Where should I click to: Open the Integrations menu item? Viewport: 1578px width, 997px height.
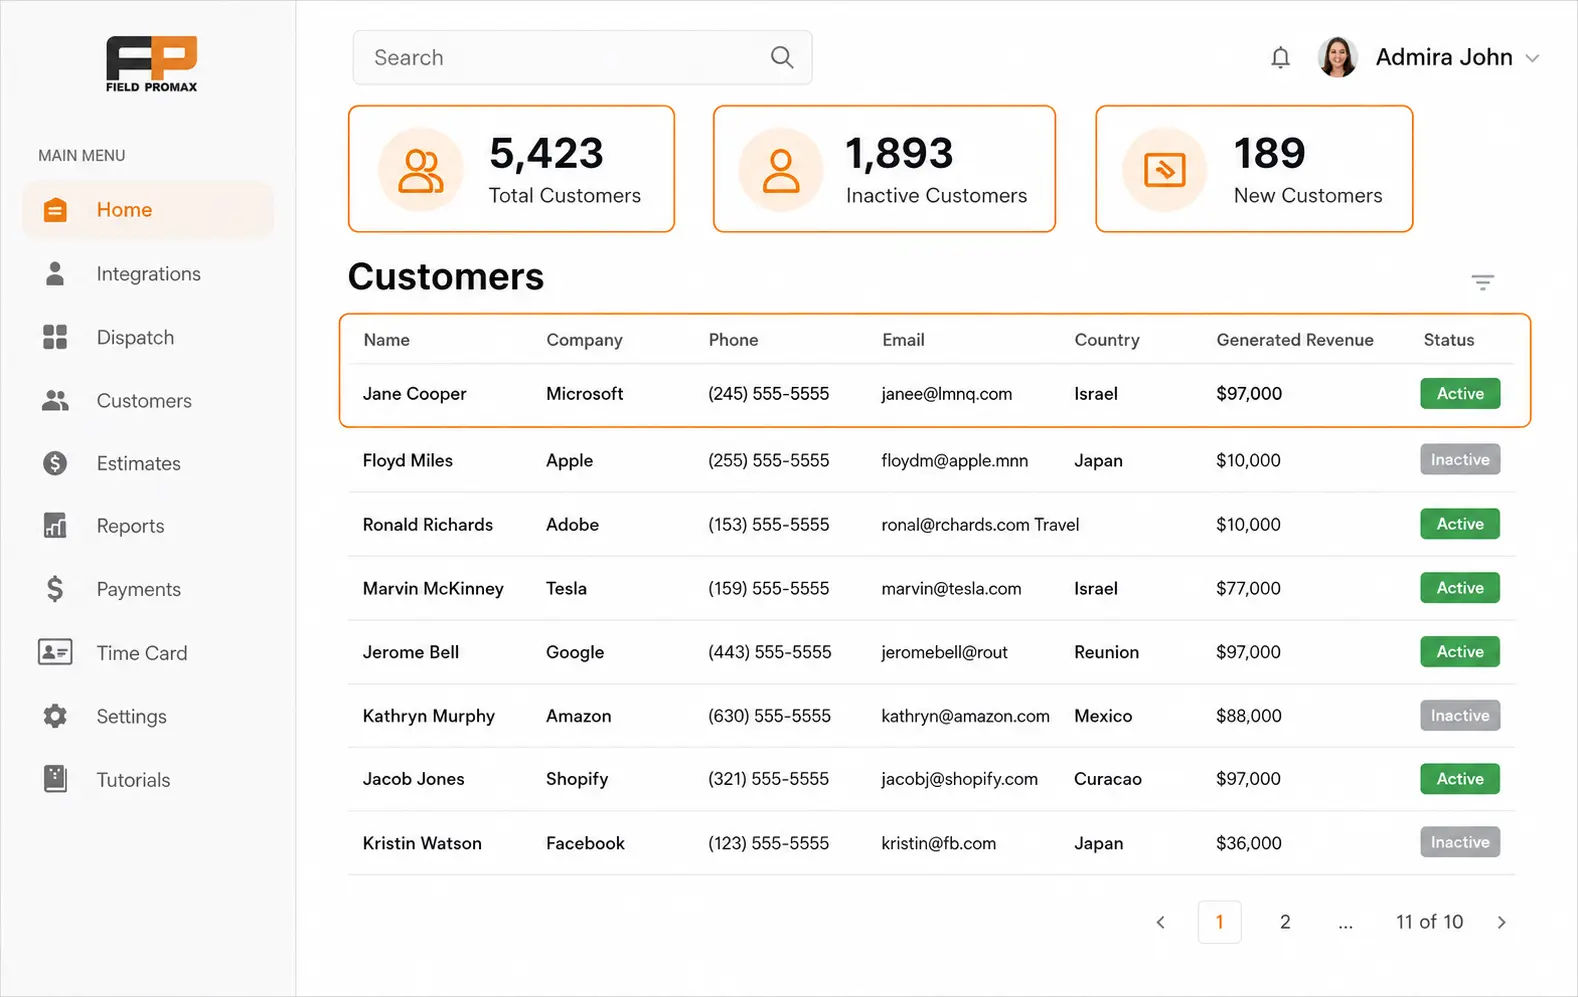148,274
